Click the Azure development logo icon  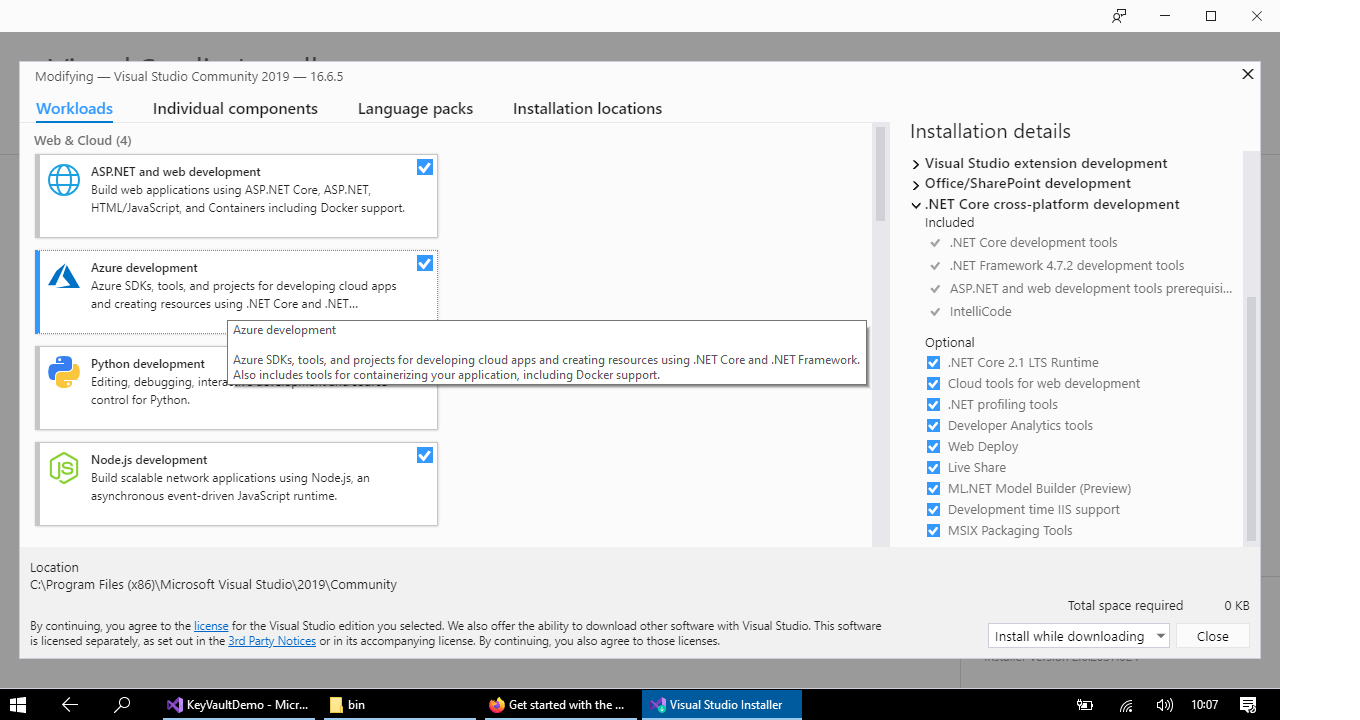tap(64, 277)
